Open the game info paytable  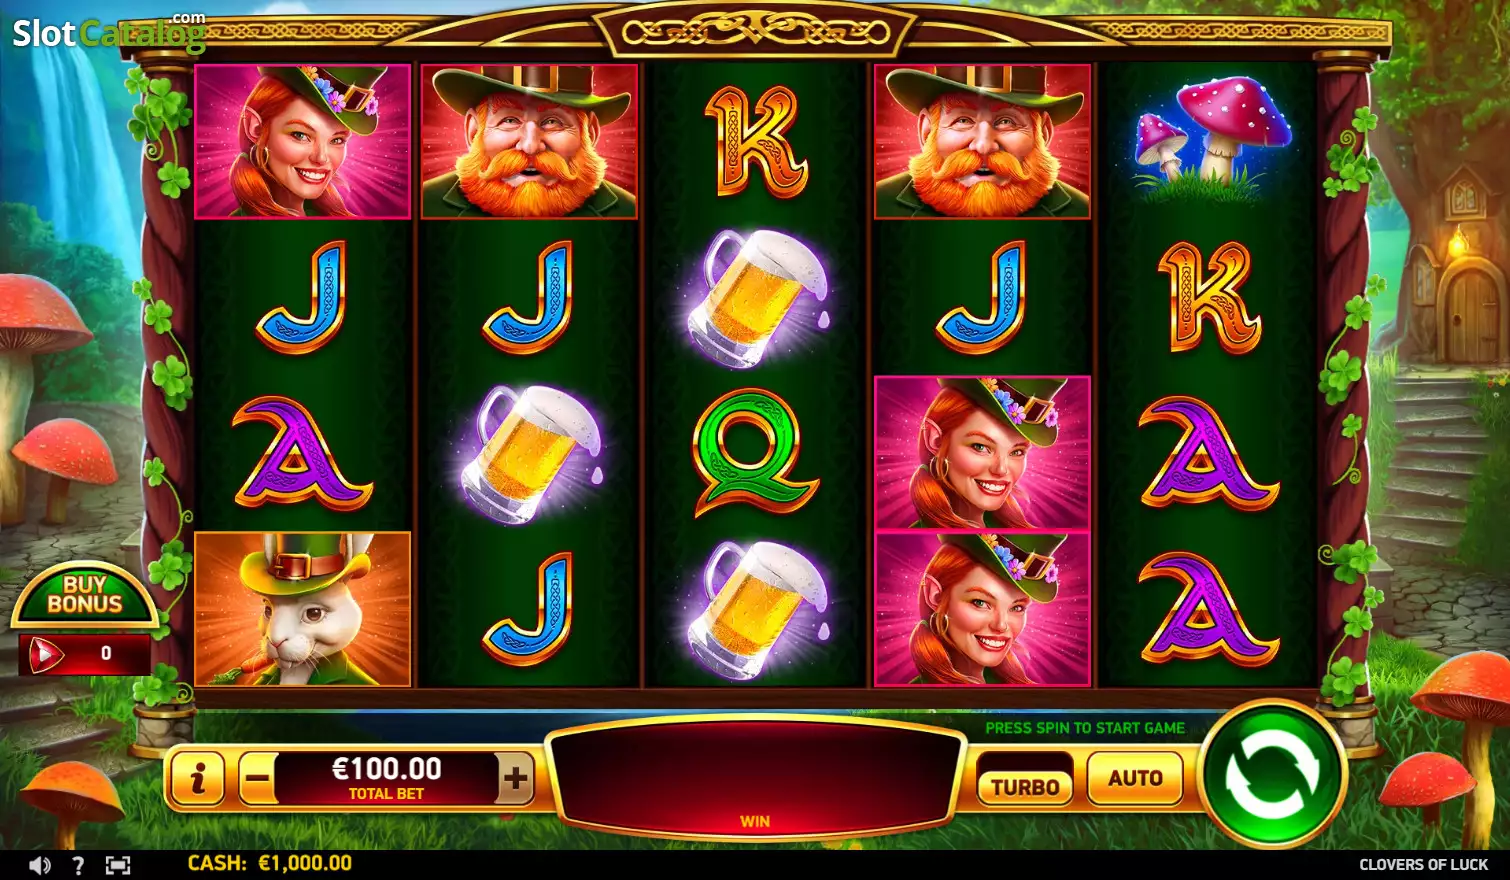click(x=197, y=777)
